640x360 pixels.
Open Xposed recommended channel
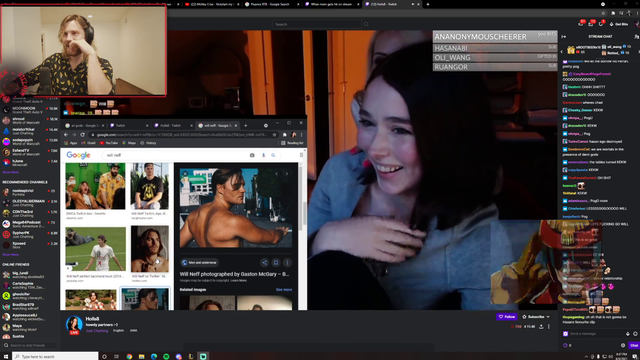pyautogui.click(x=29, y=245)
